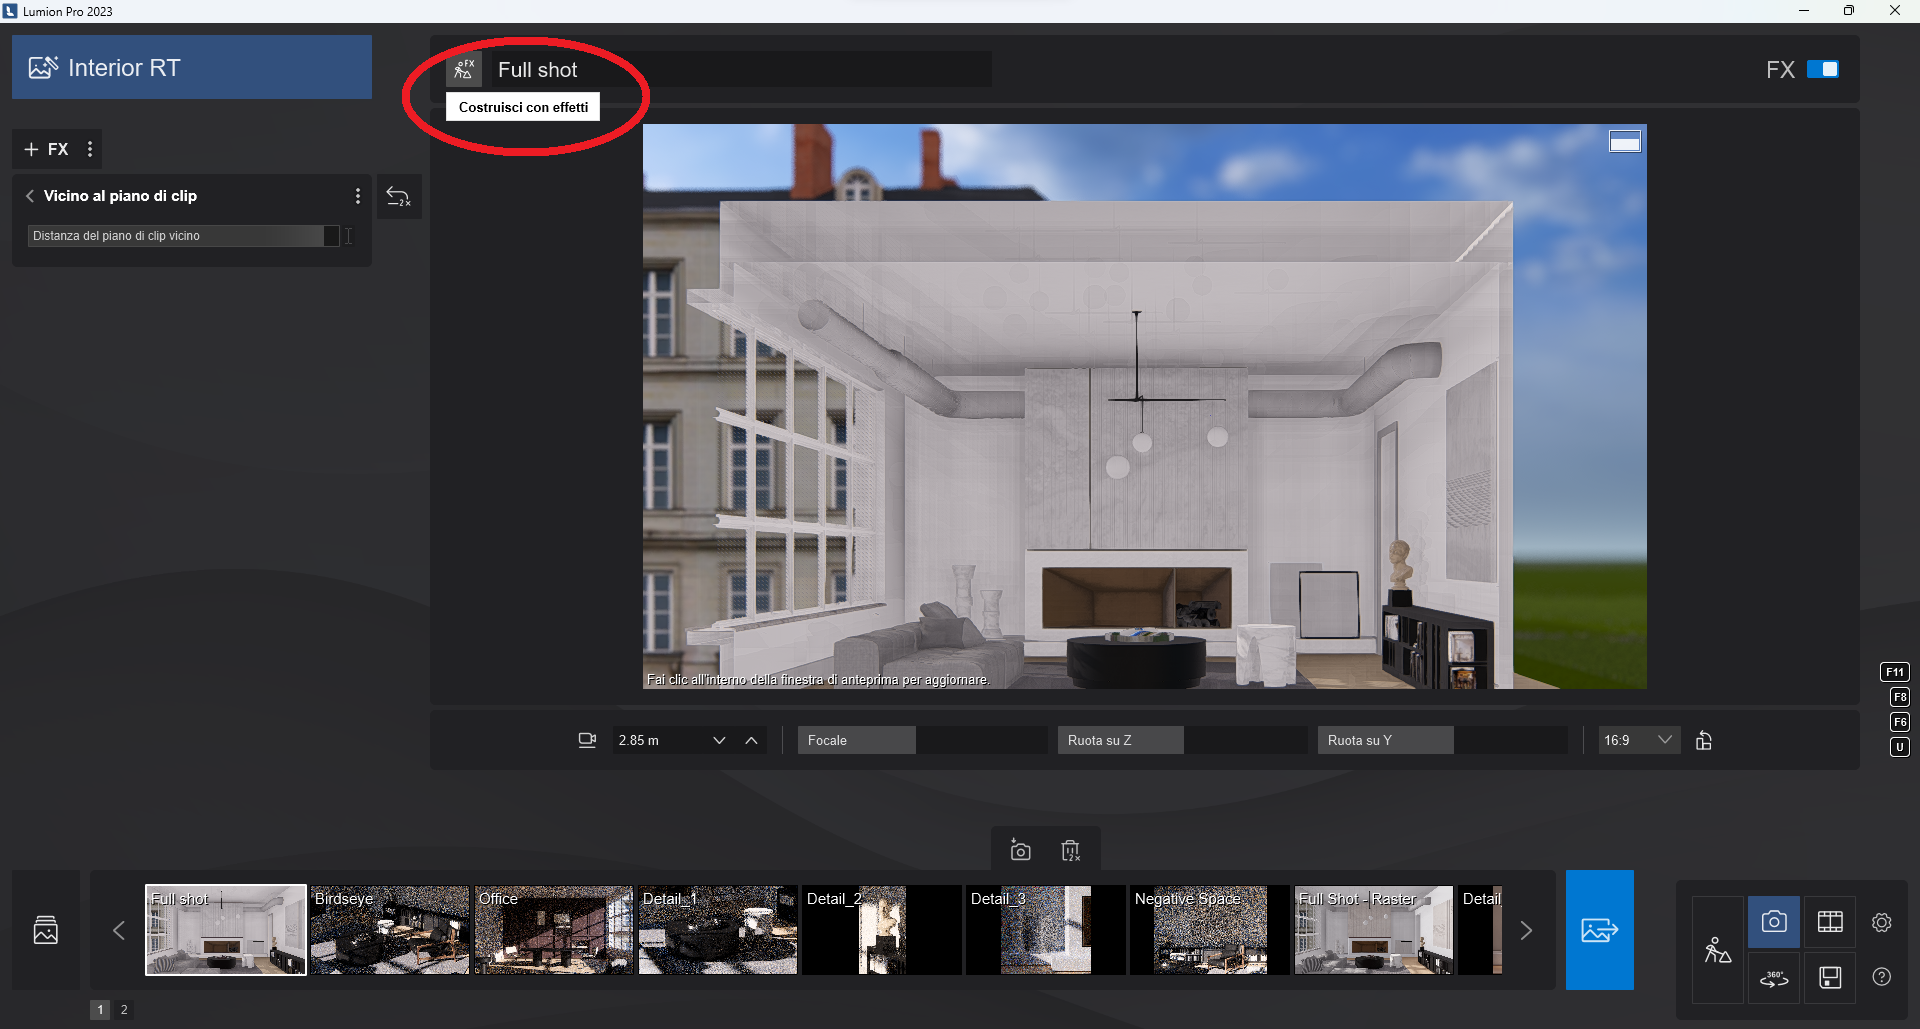Screen dimensions: 1920x1029
Task: Select the Full shot thumbnail
Action: 226,930
